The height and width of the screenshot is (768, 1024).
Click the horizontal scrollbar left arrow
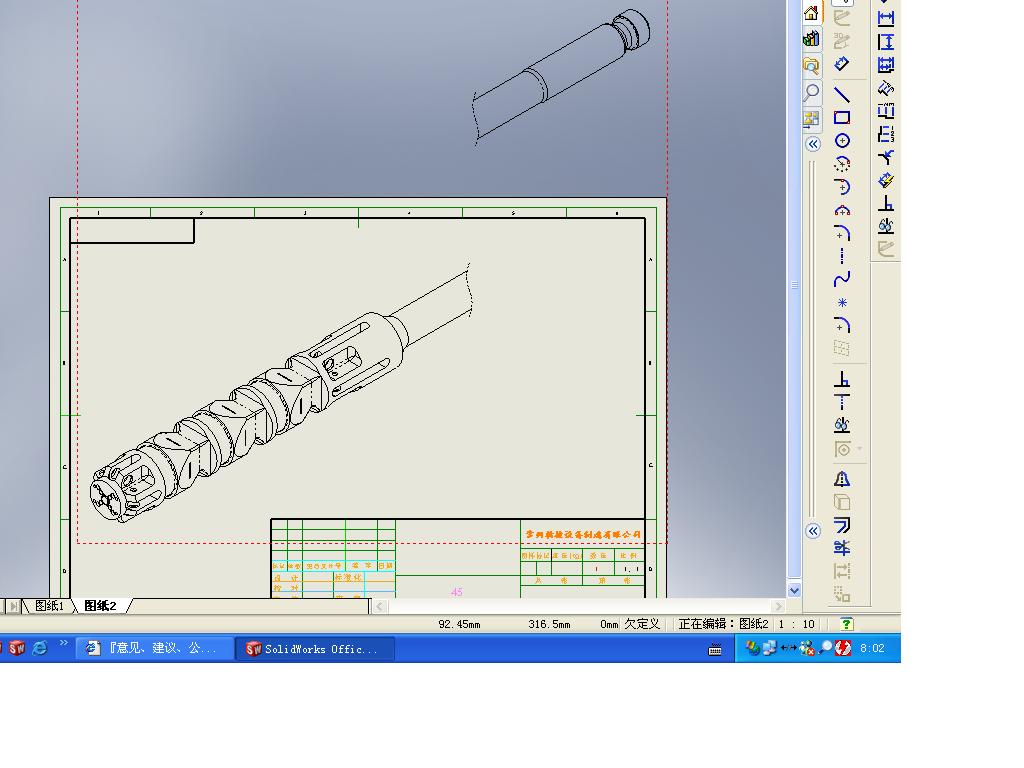tap(379, 606)
